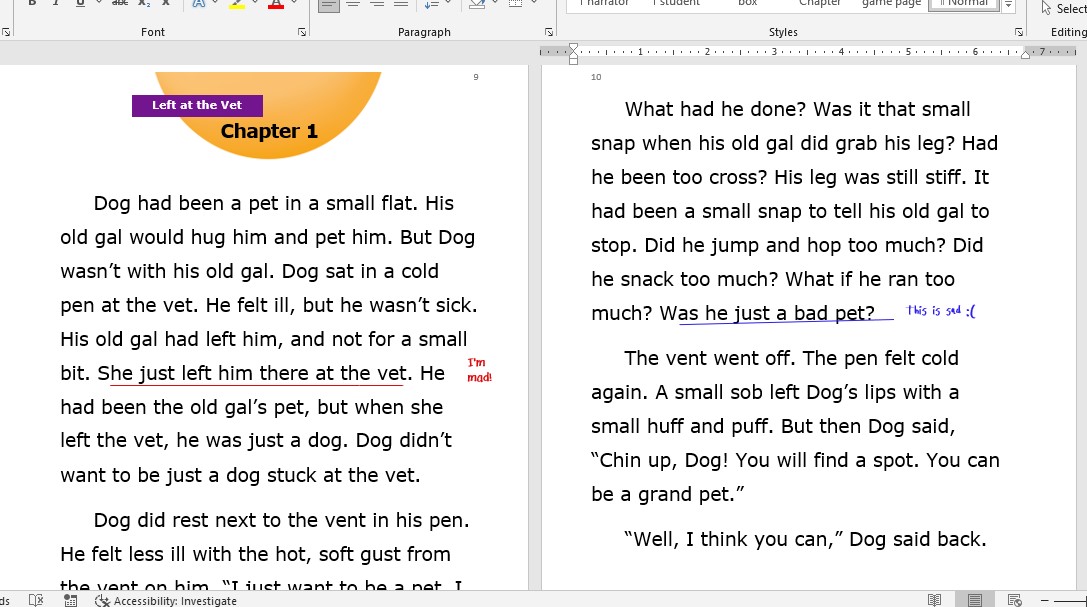Open shading color dropdown arrow
This screenshot has width=1087, height=607.
494,3
